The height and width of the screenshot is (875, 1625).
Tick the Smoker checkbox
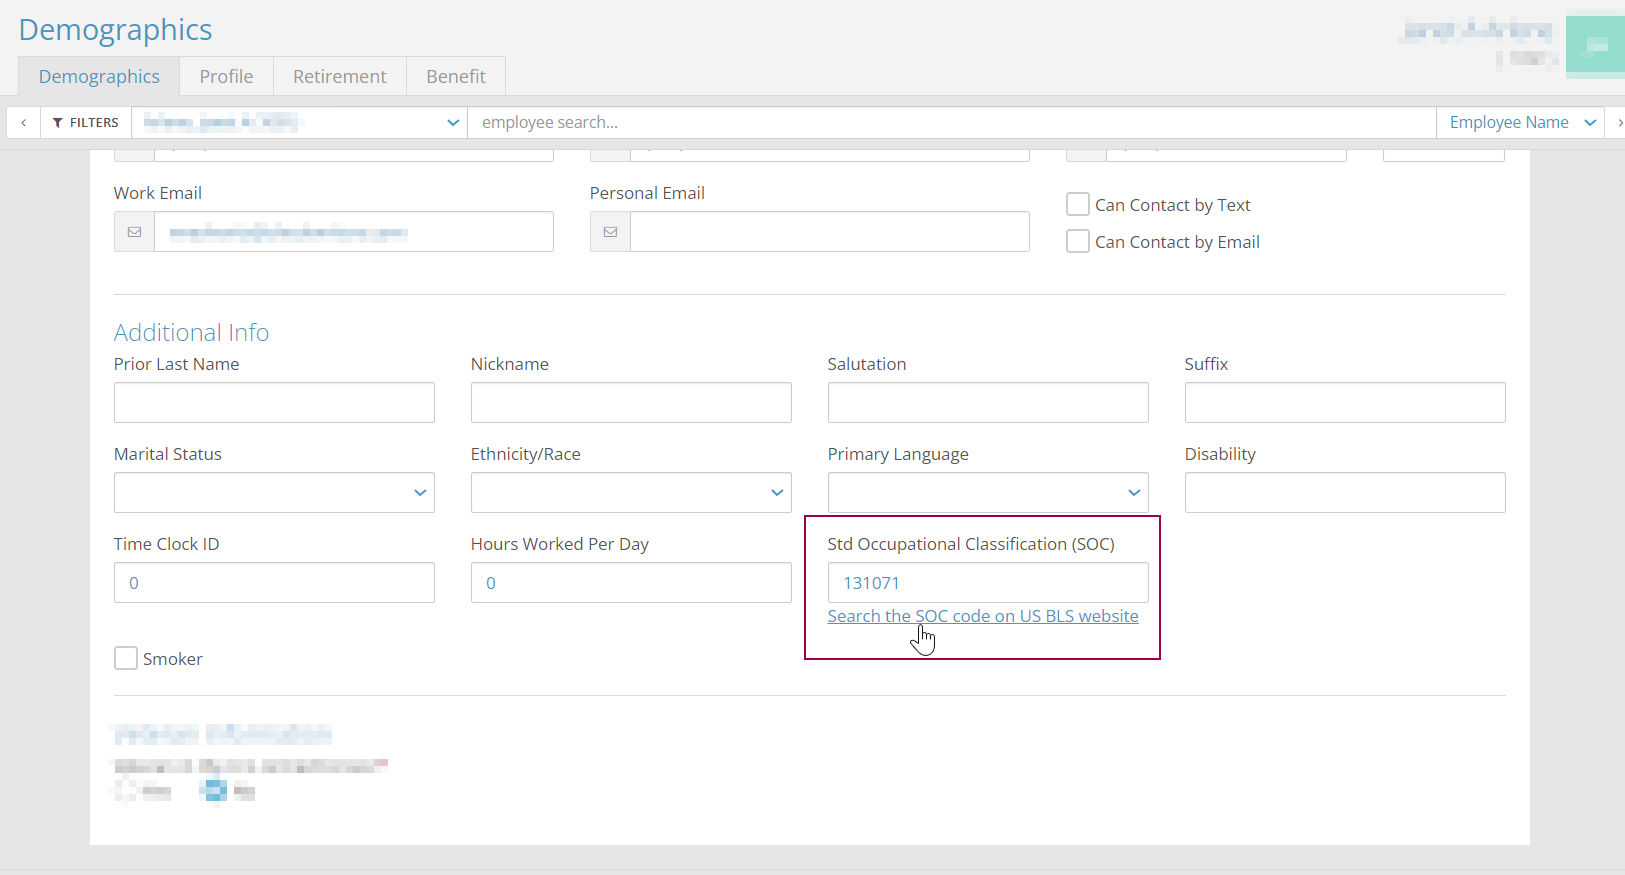tap(126, 659)
